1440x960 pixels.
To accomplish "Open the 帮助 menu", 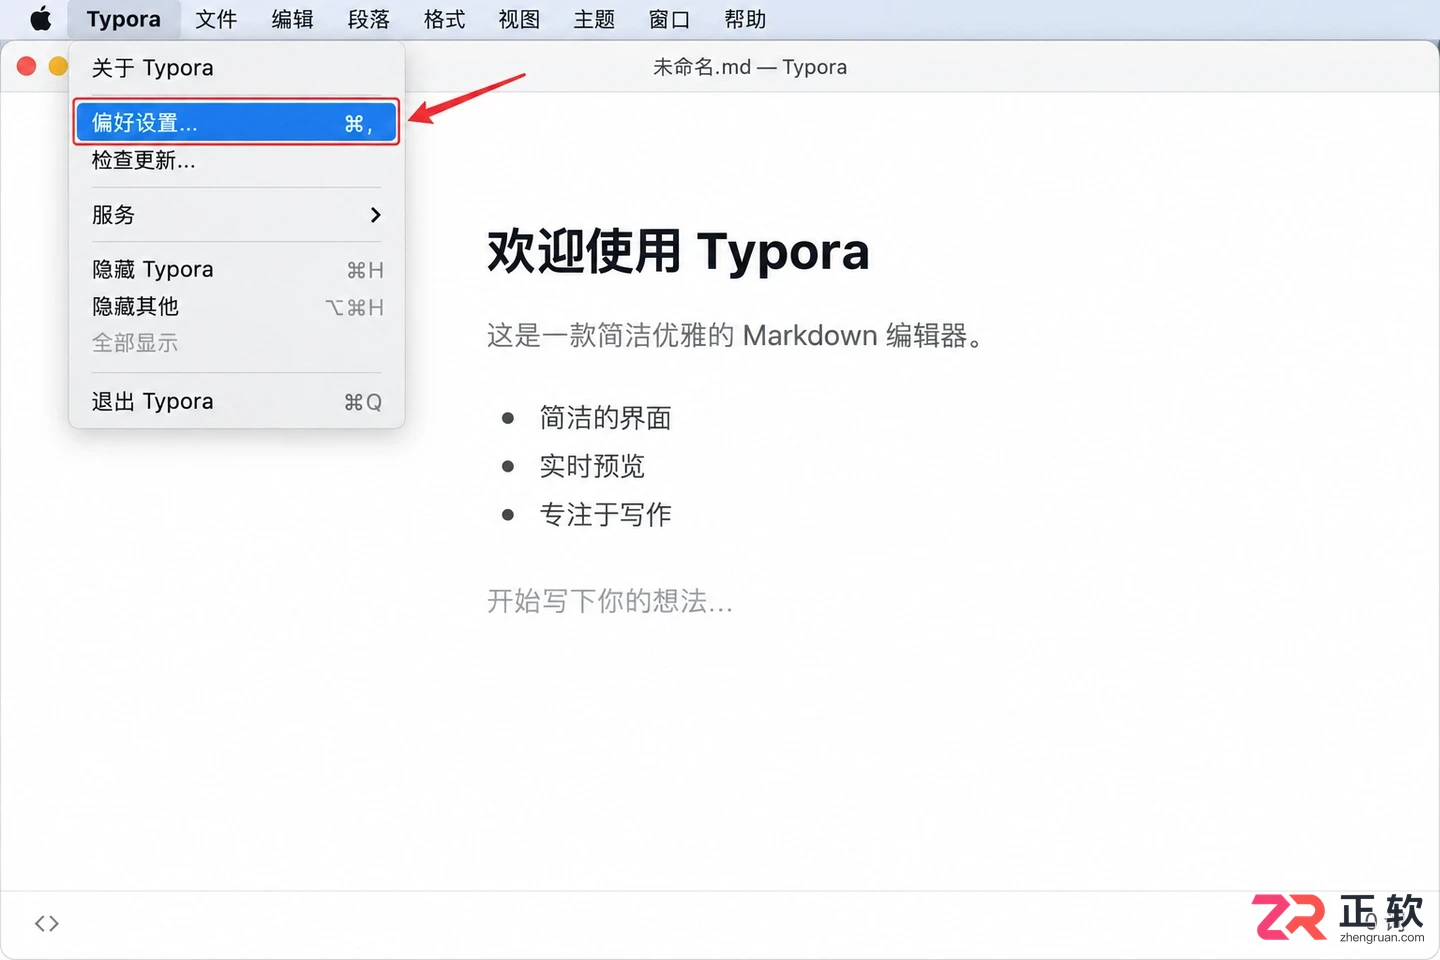I will [745, 19].
